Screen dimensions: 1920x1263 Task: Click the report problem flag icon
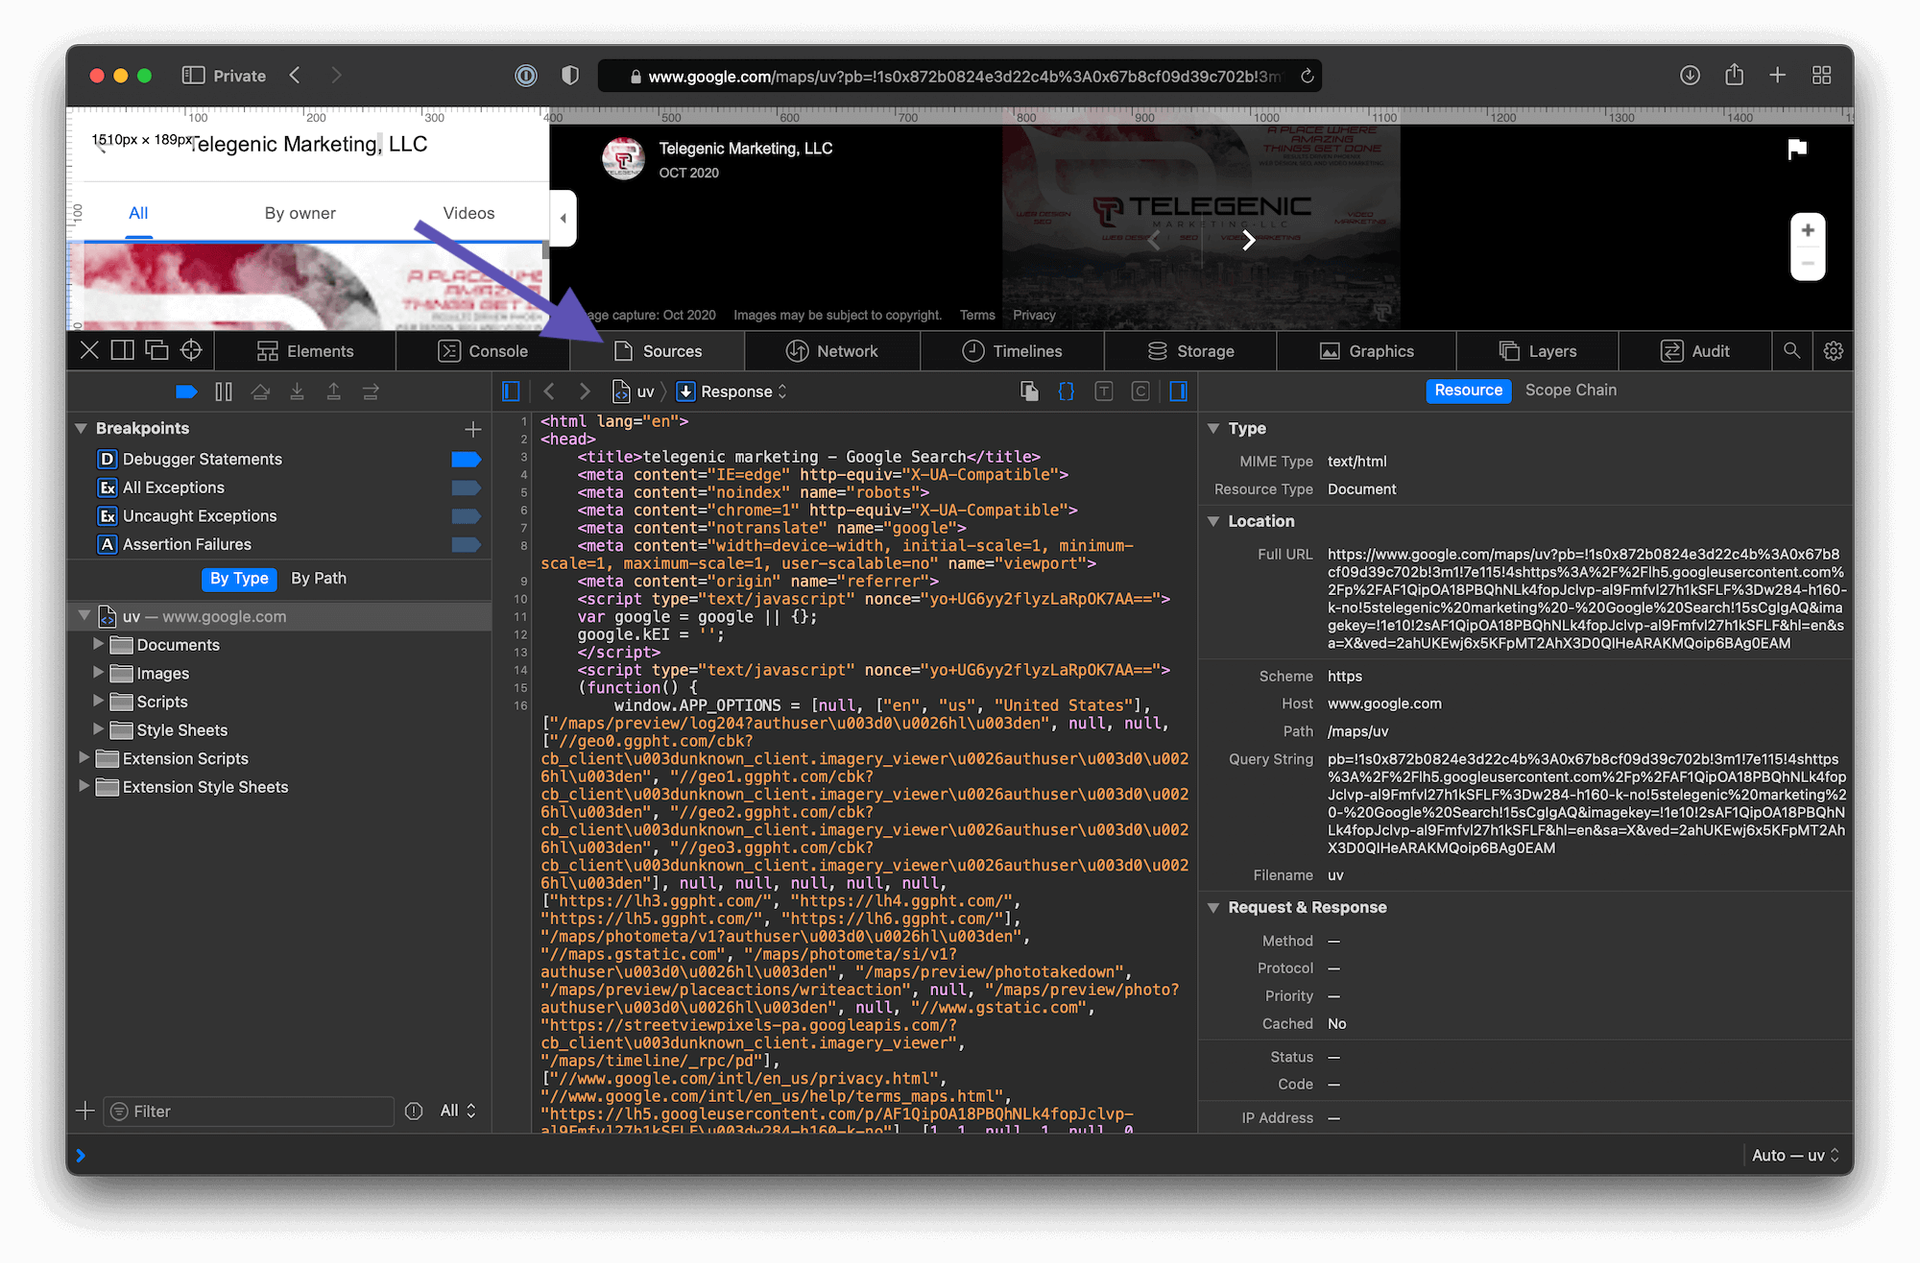click(1797, 149)
